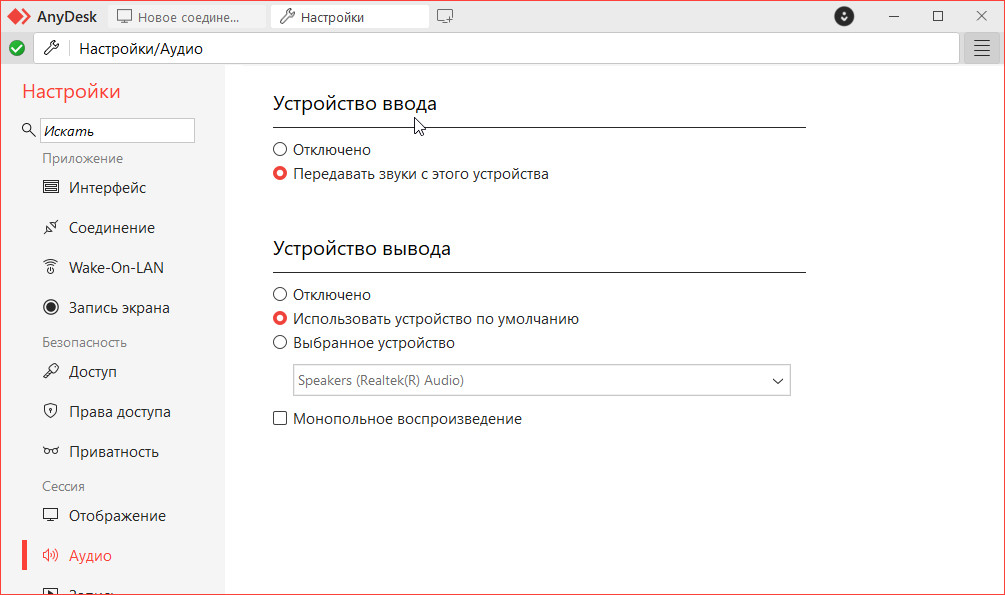Open the hamburger main menu

981,48
